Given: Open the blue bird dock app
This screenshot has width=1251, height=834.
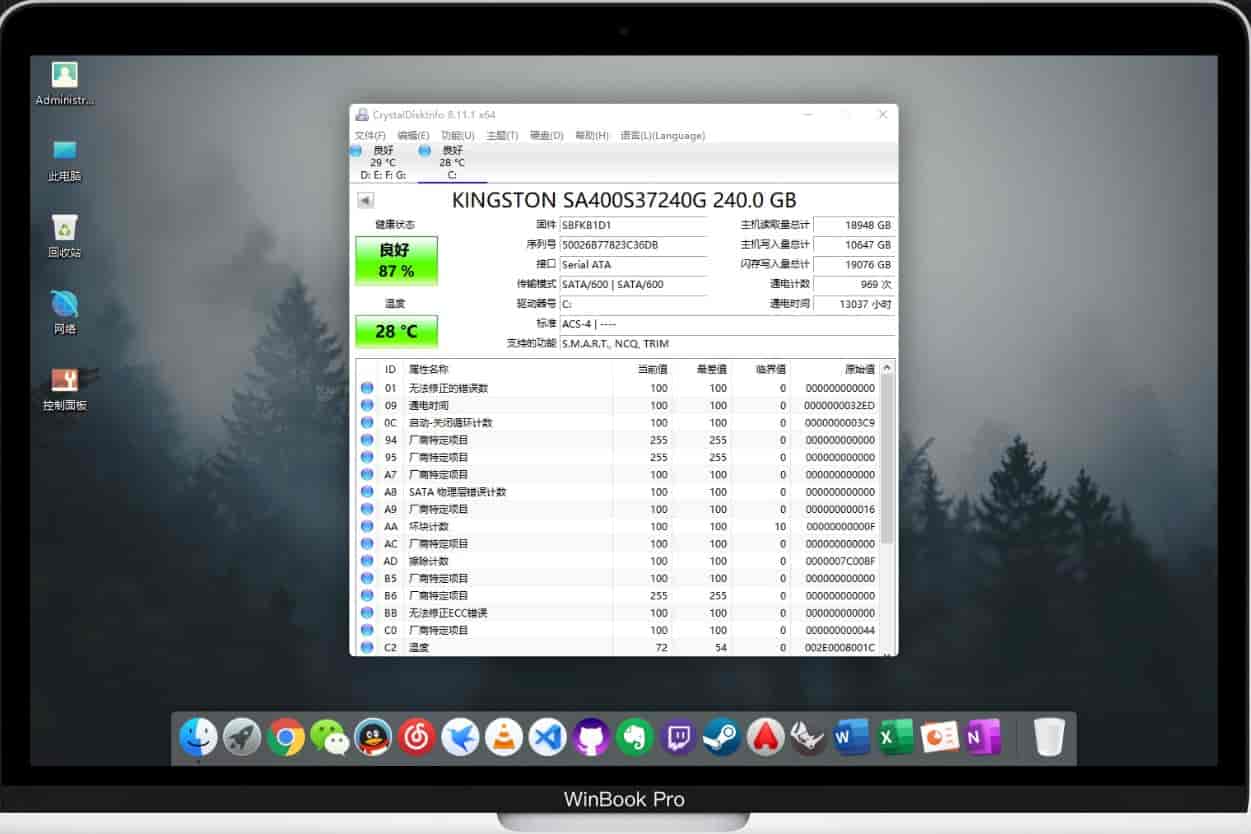Looking at the screenshot, I should 460,738.
